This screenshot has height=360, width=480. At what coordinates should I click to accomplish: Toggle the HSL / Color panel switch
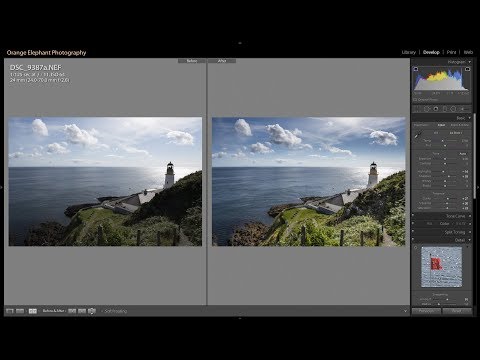click(413, 224)
